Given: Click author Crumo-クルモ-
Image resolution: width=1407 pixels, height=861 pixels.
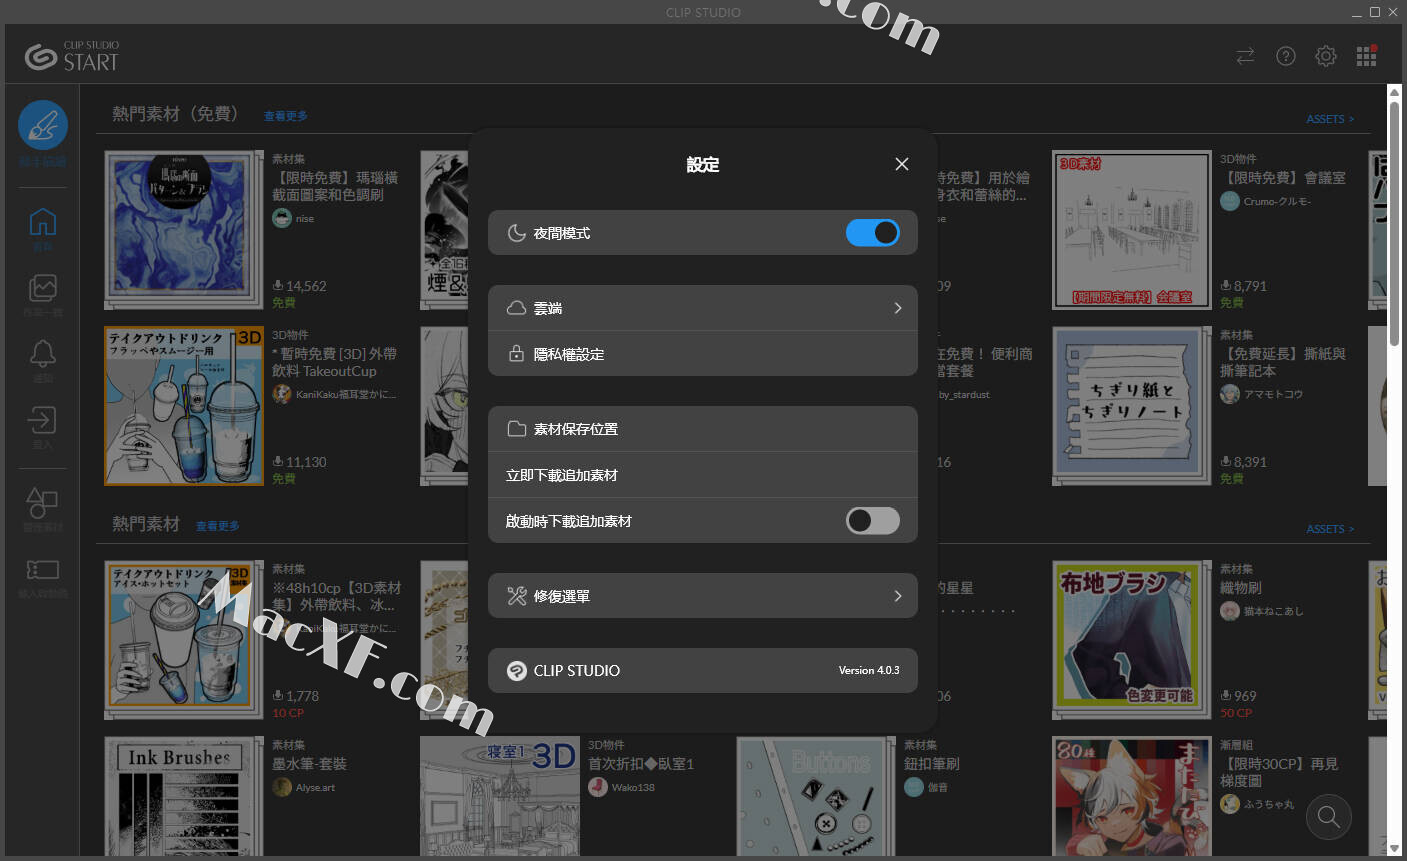Looking at the screenshot, I should (x=1277, y=201).
